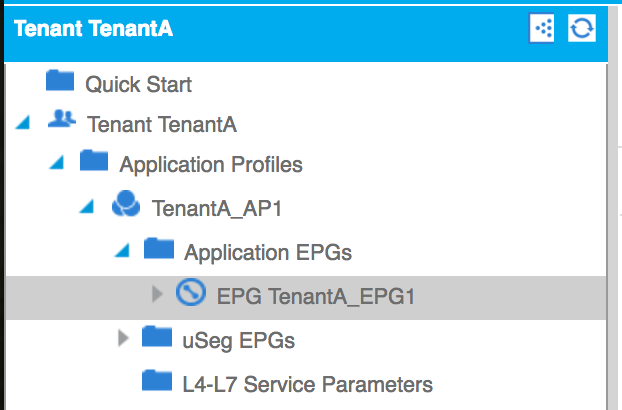The image size is (622, 410).
Task: Select the L4-L7 Service Parameters label
Action: click(307, 384)
